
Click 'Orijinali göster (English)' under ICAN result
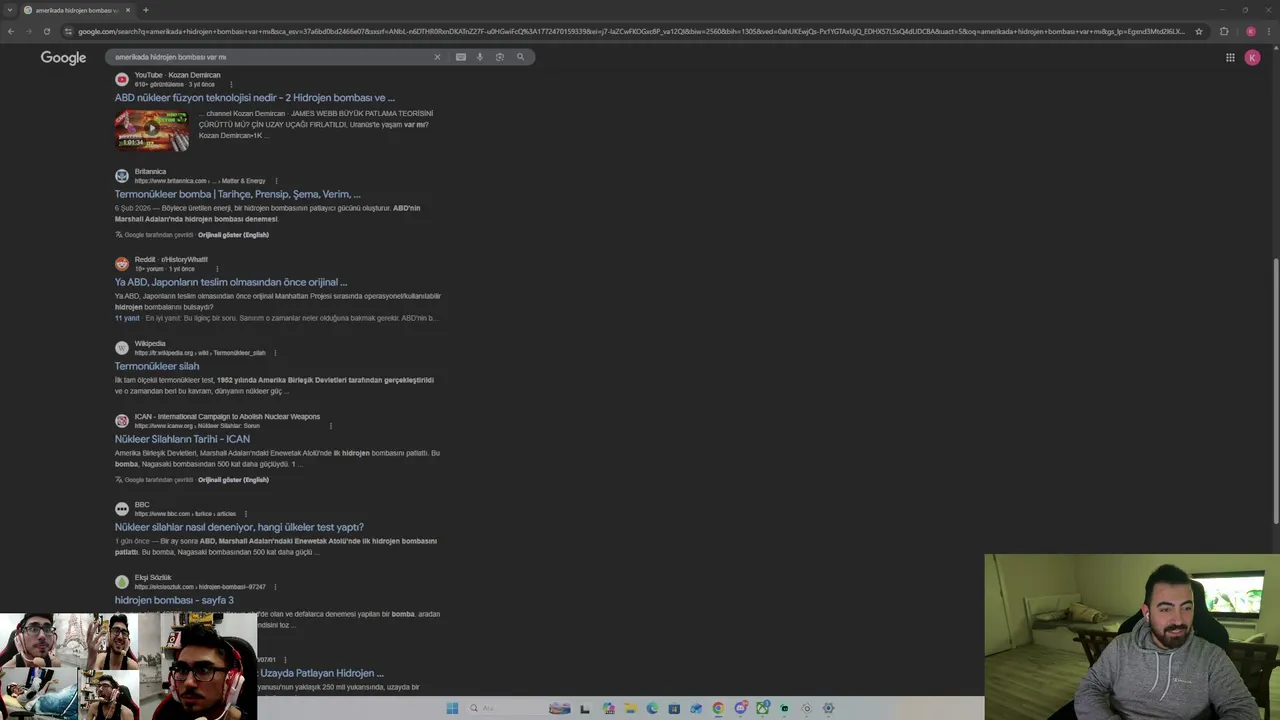tap(233, 480)
